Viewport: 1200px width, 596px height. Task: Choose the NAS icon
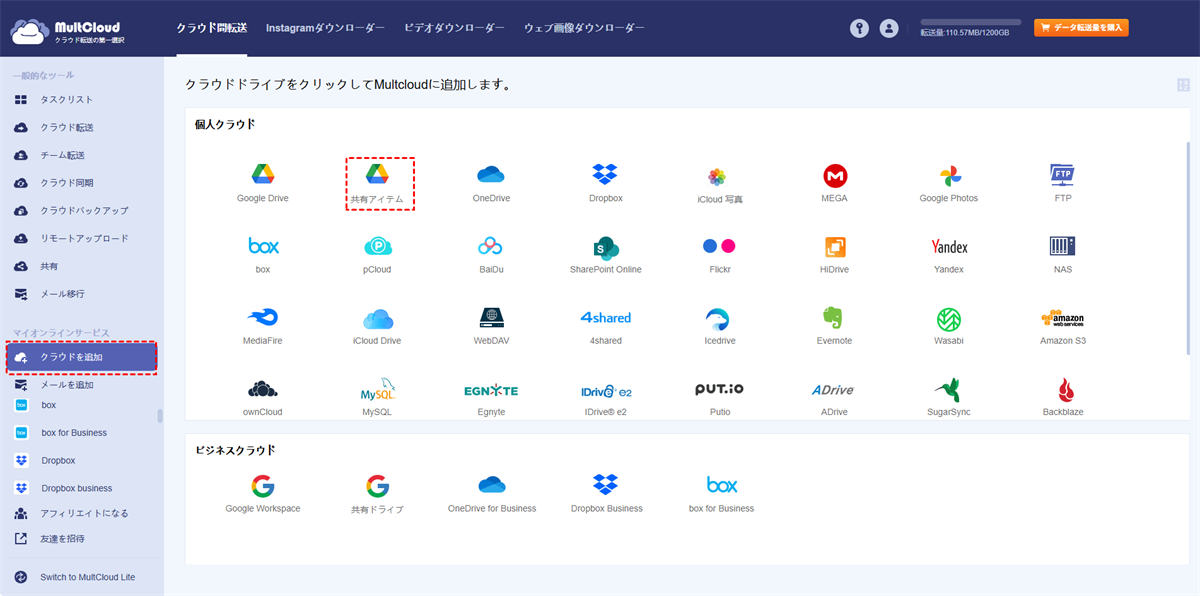(x=1062, y=246)
